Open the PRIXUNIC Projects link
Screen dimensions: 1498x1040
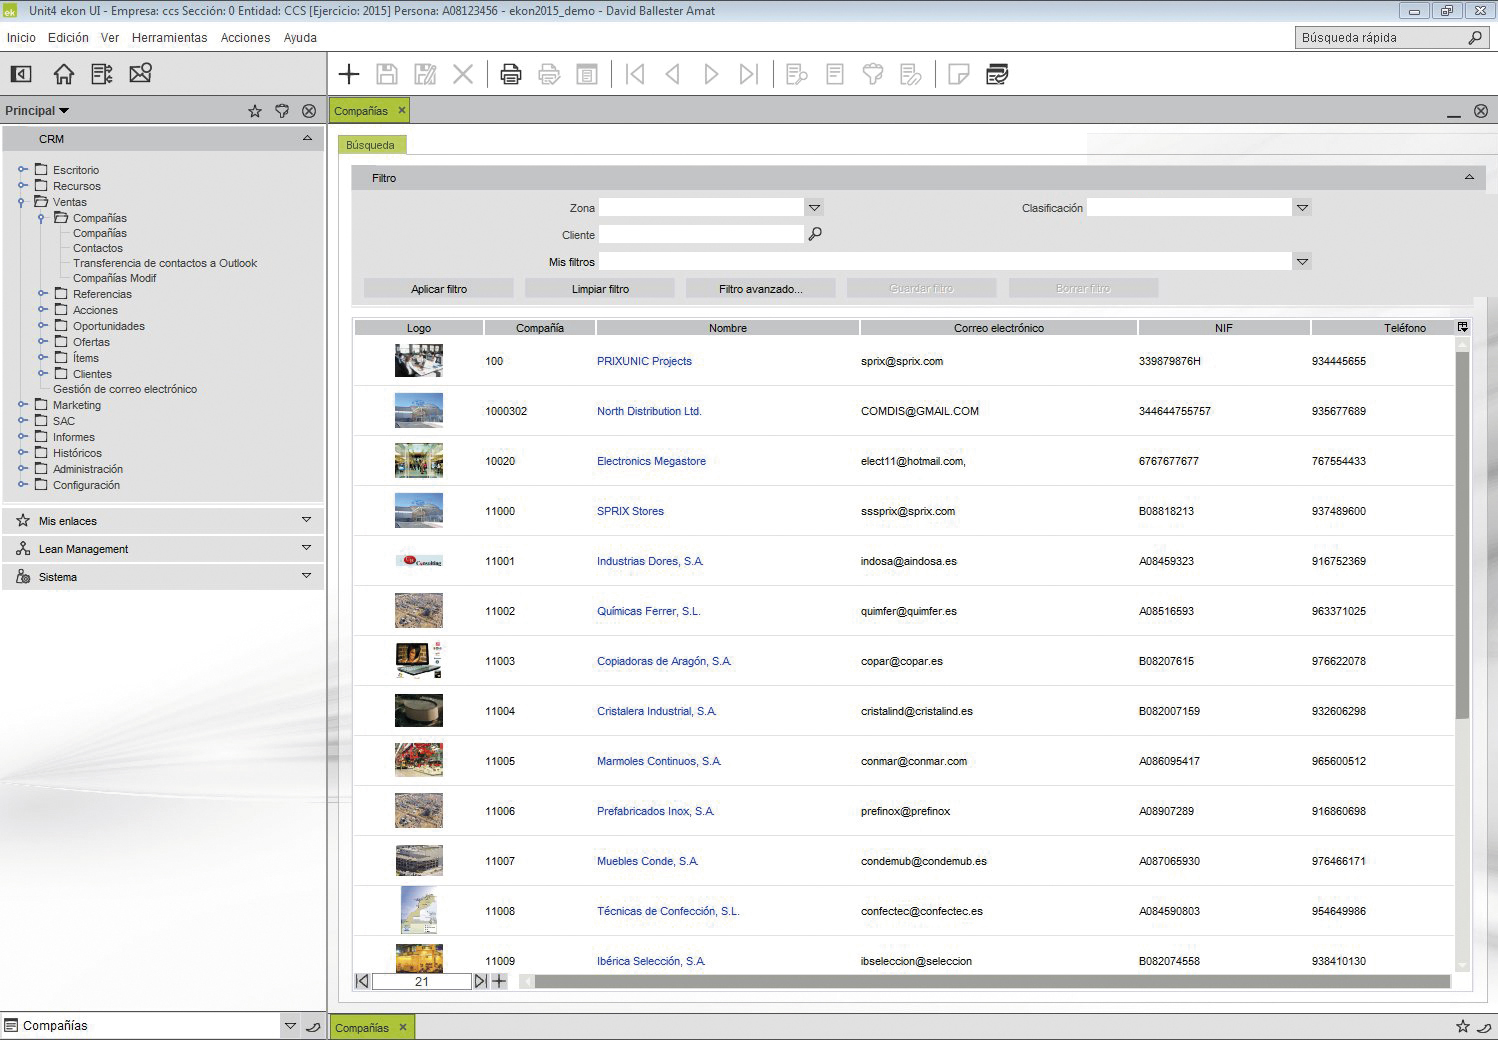coord(644,361)
